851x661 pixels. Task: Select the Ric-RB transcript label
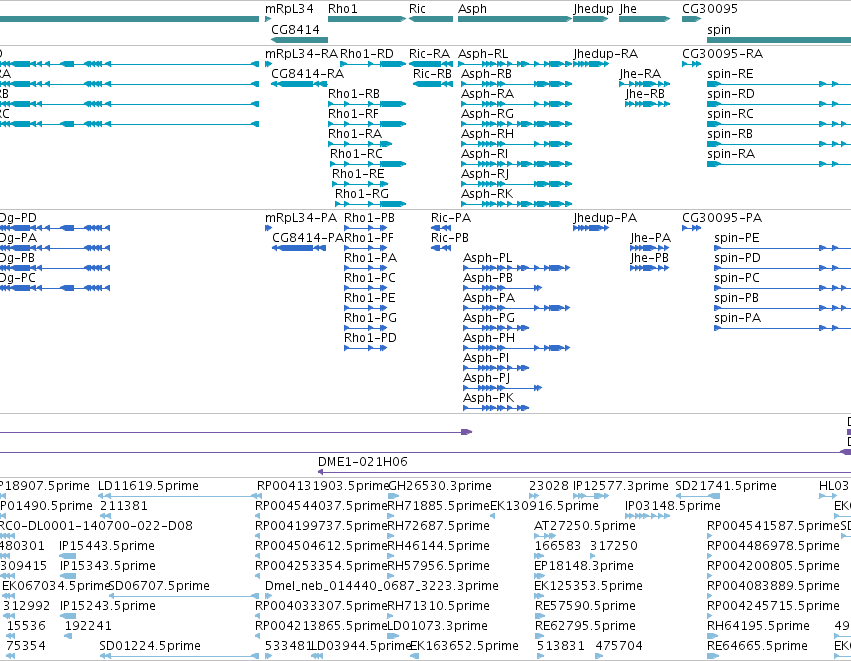pyautogui.click(x=433, y=74)
